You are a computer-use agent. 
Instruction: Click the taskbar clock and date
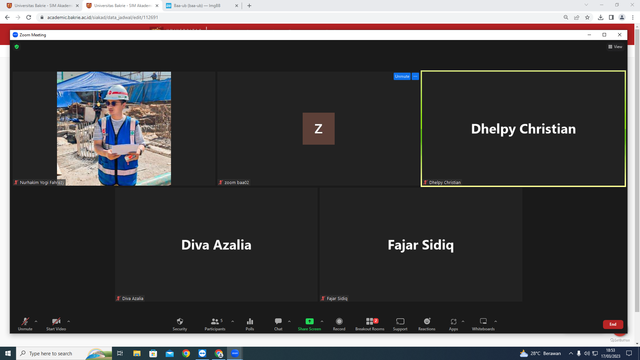click(610, 353)
